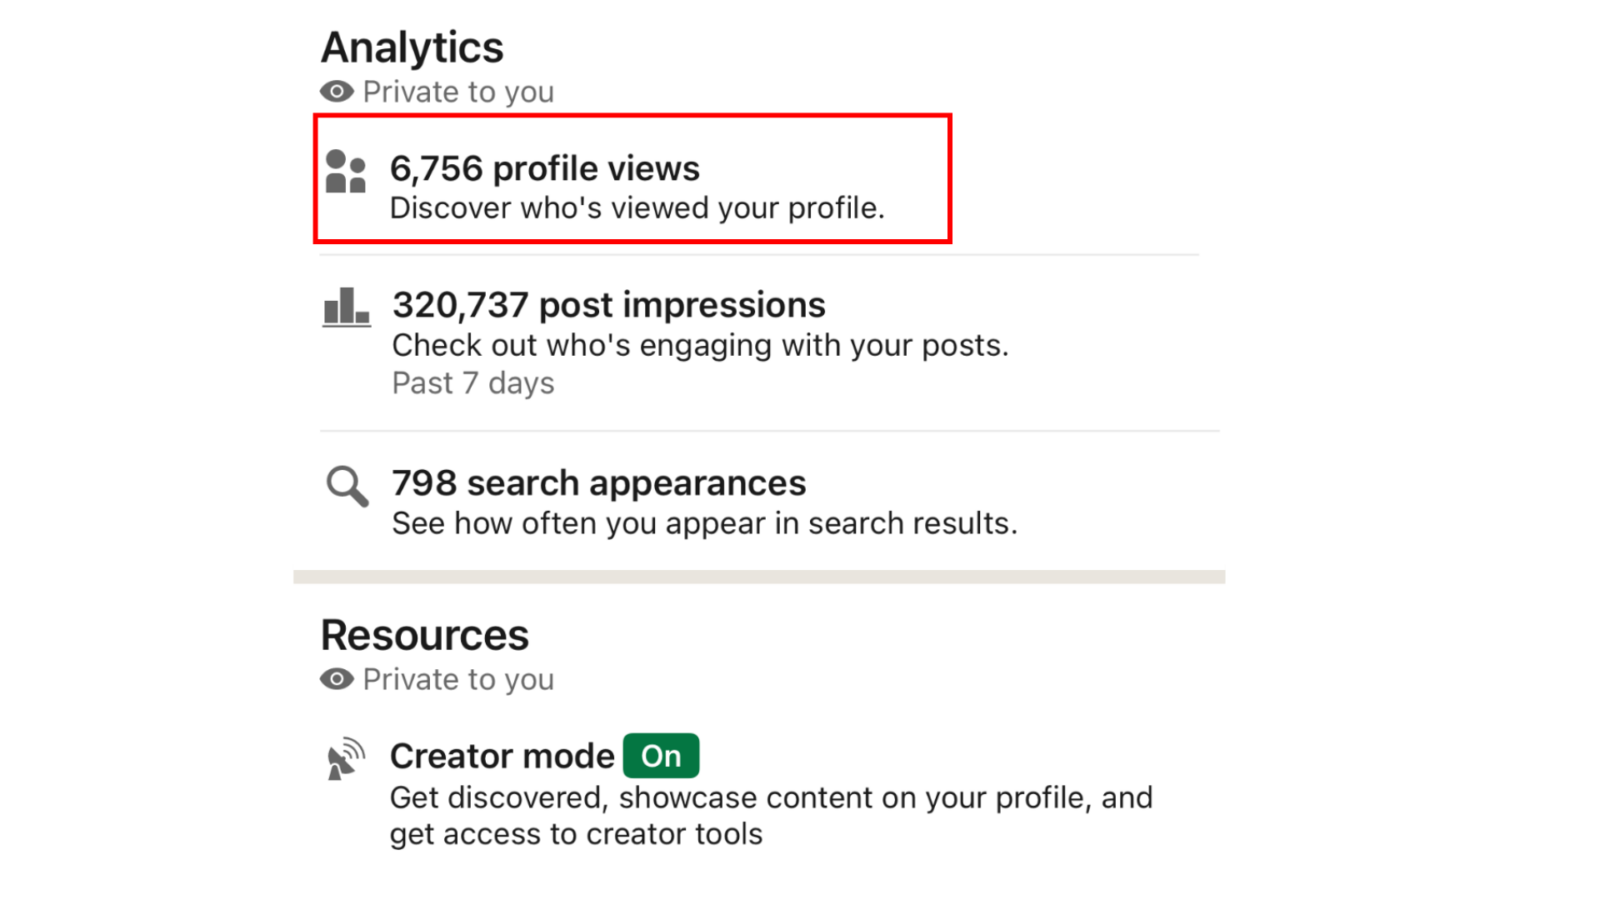1600x900 pixels.
Task: Click the Creator mode label text
Action: [501, 756]
